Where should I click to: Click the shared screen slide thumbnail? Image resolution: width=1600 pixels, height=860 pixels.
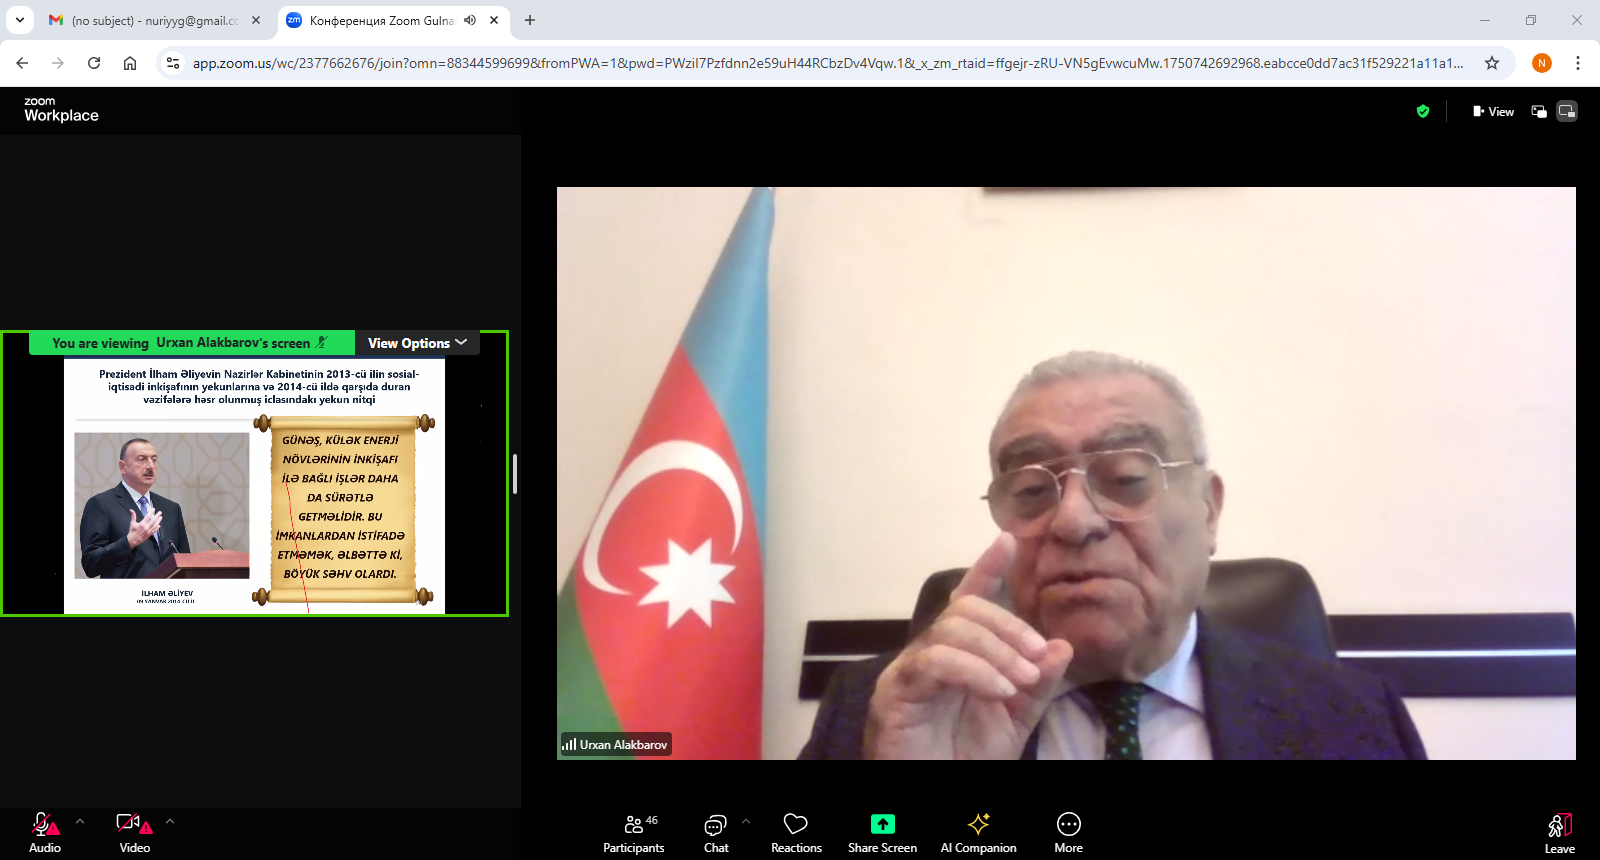click(254, 485)
